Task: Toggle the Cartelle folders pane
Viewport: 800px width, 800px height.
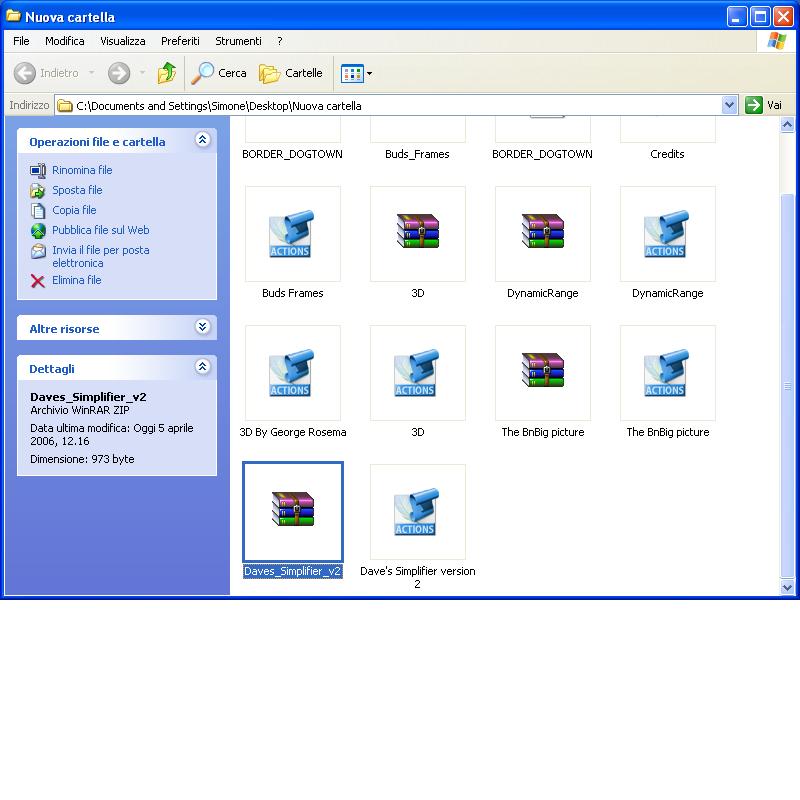Action: point(291,73)
